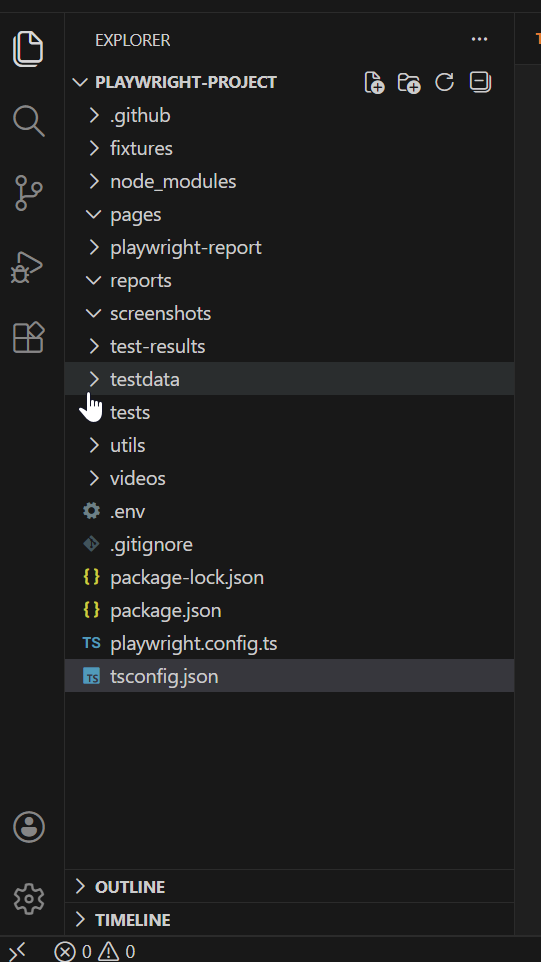Click the New File icon
Viewport: 541px width, 962px height.
[374, 82]
